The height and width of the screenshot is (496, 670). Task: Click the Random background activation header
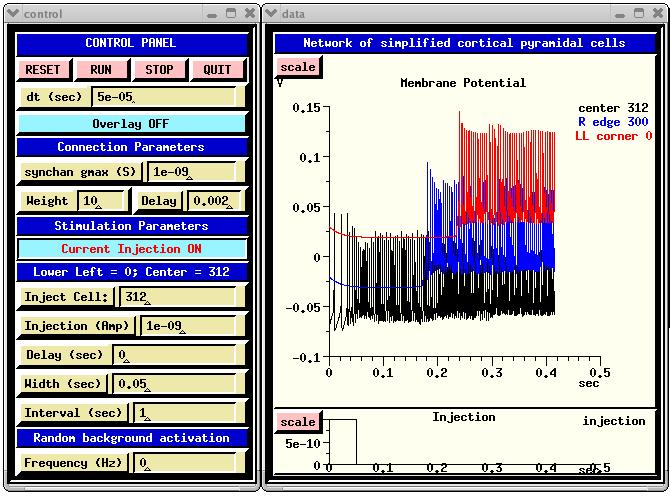click(132, 438)
